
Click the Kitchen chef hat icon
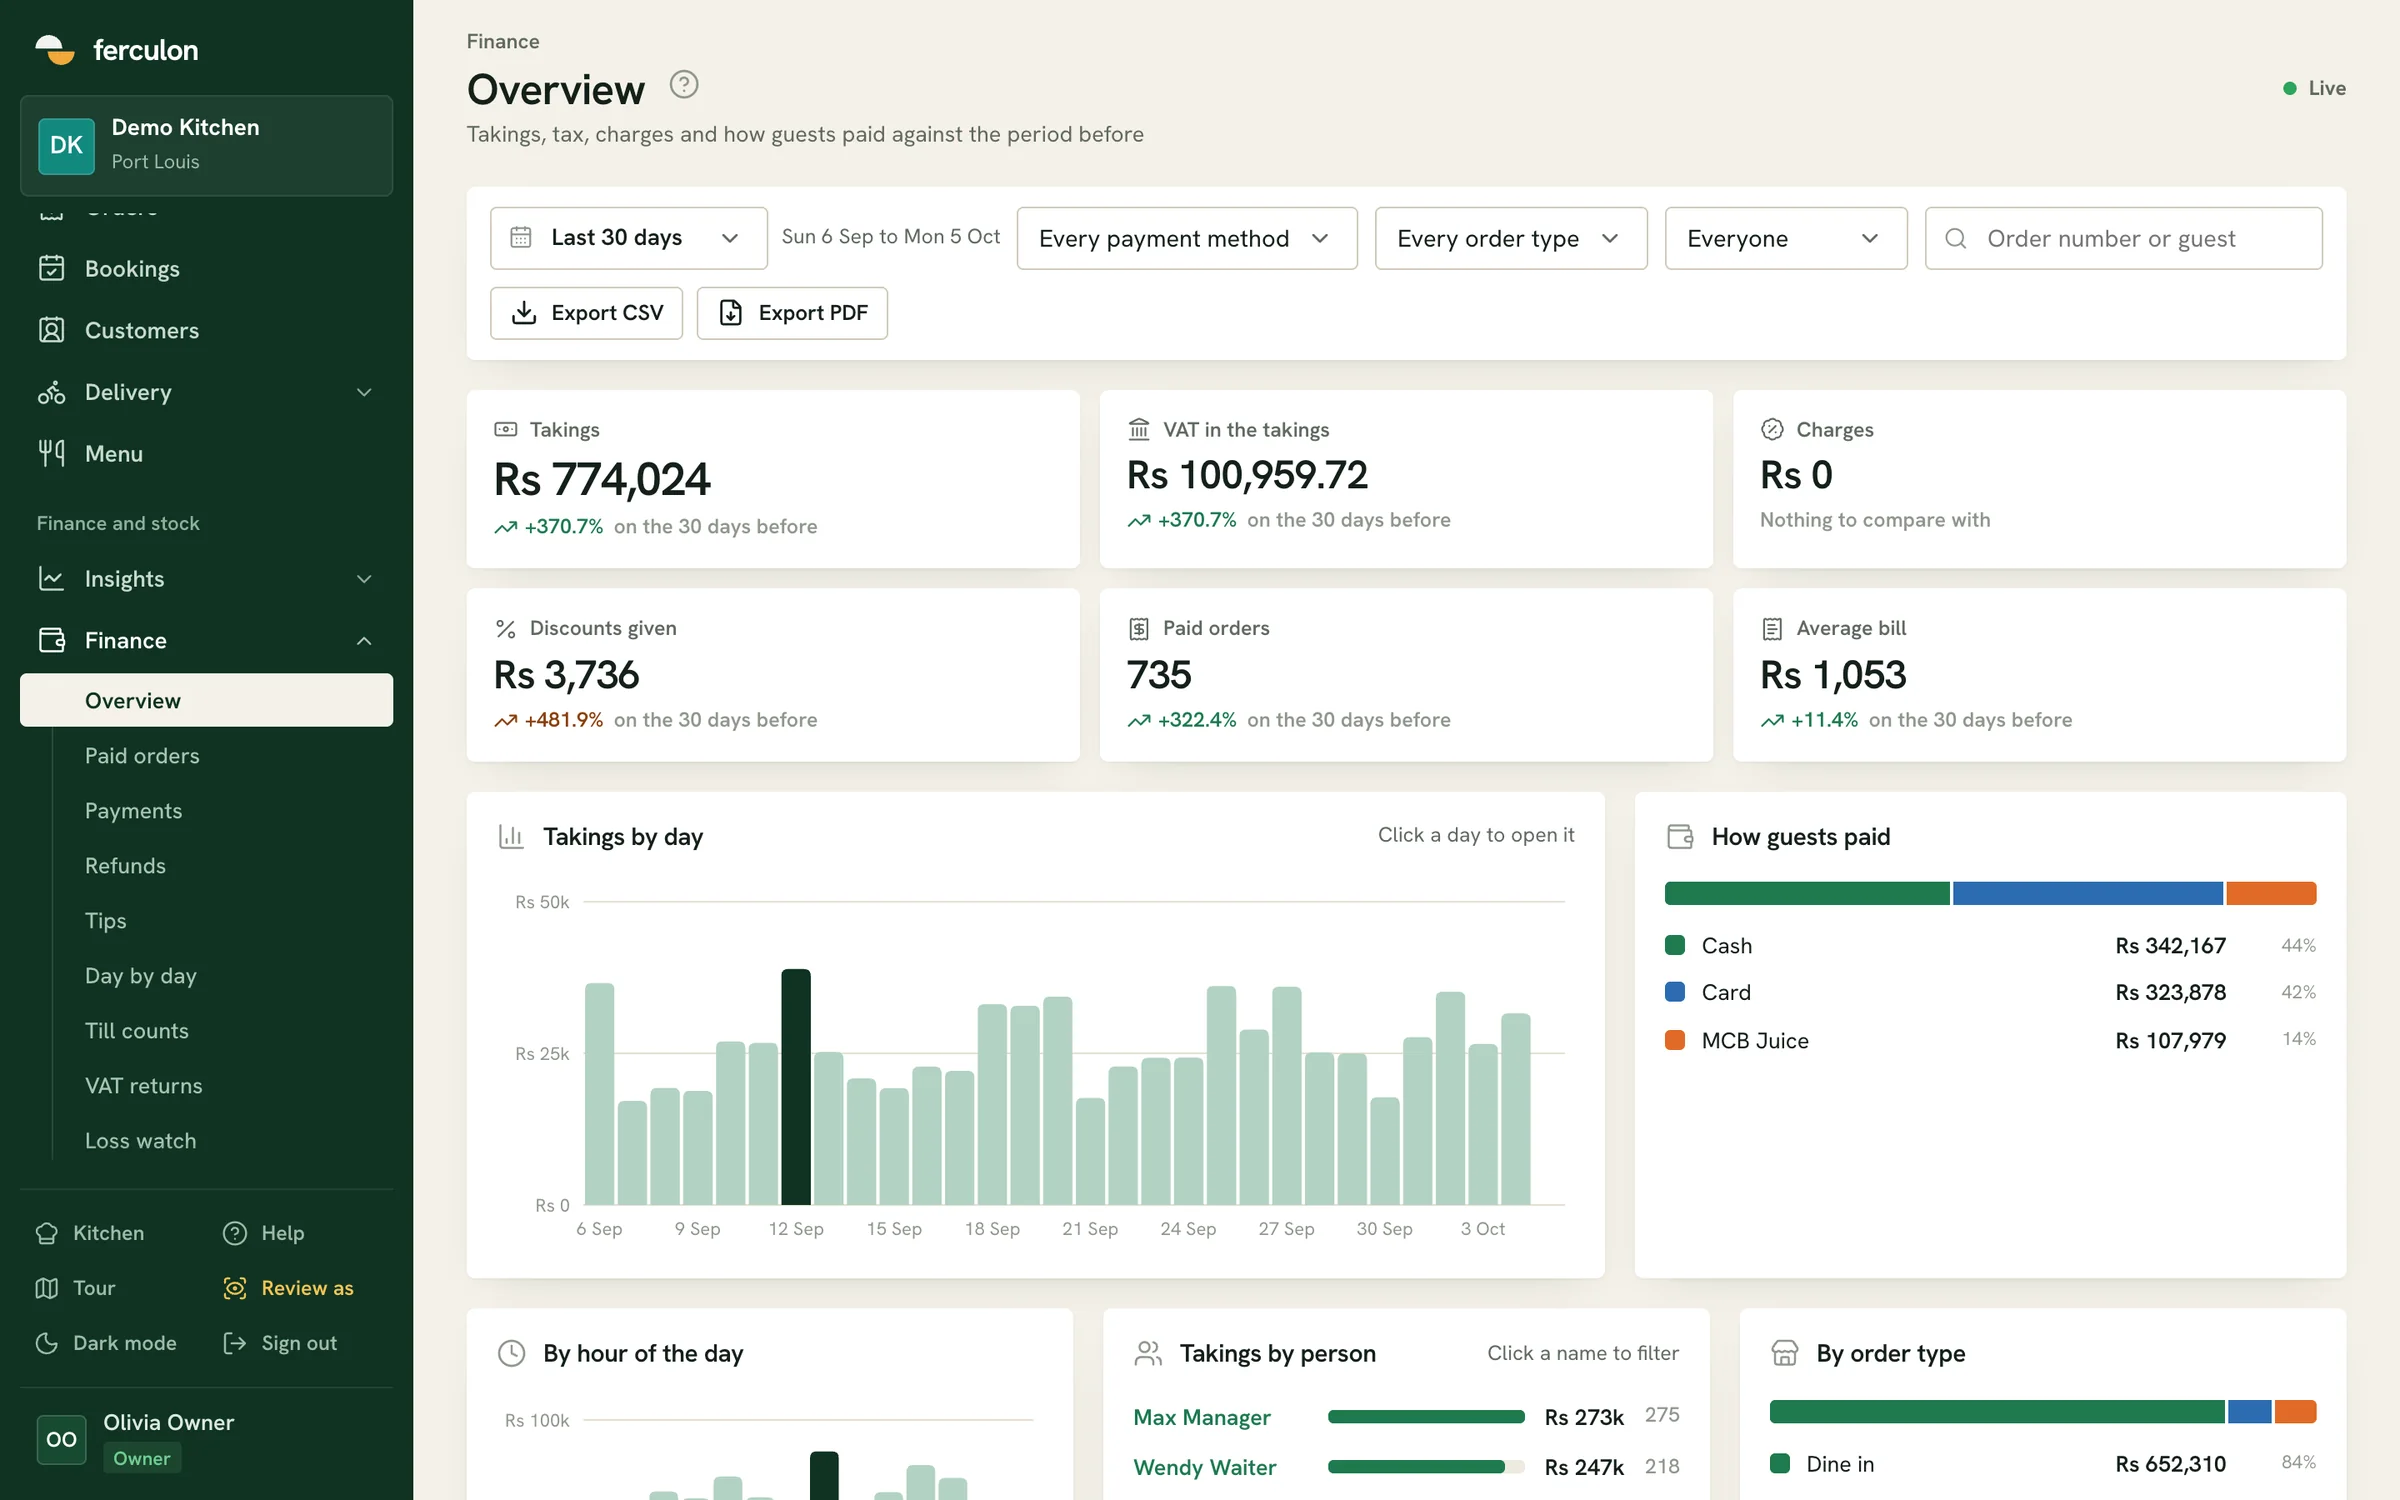point(47,1233)
